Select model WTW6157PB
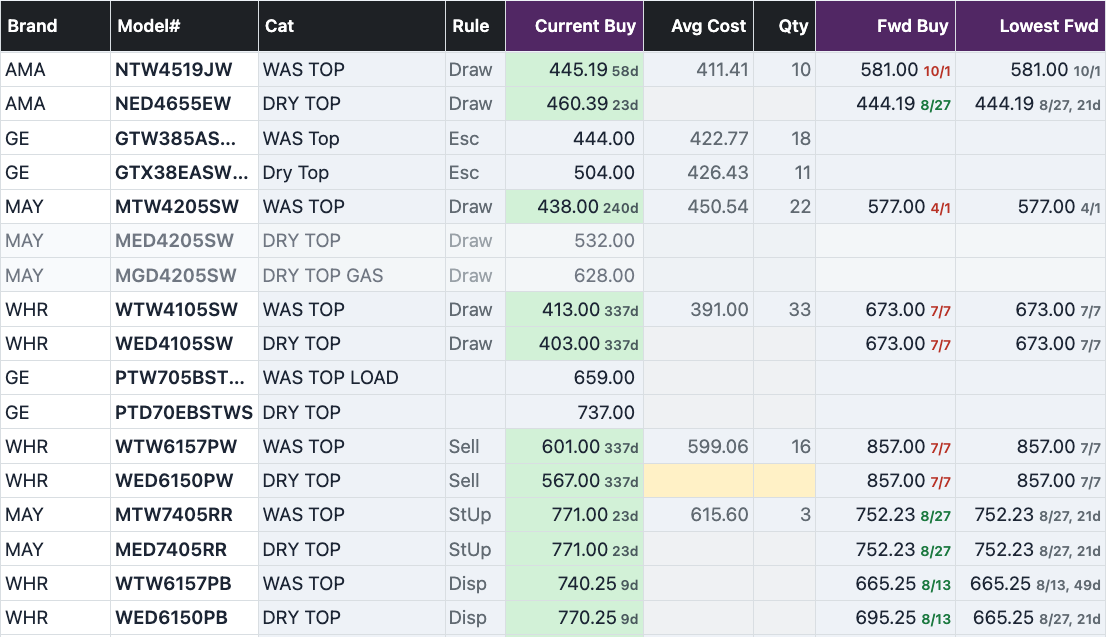 184,583
